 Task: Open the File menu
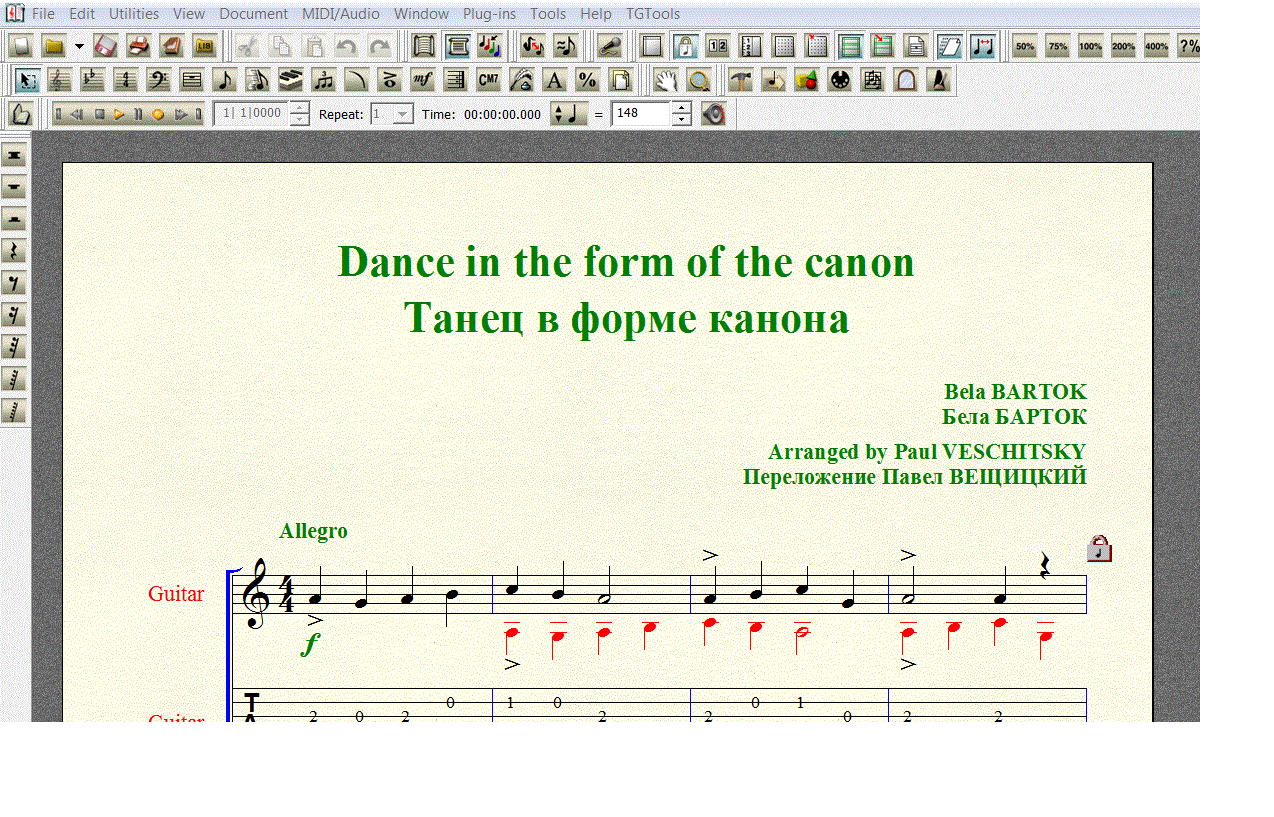pos(43,14)
